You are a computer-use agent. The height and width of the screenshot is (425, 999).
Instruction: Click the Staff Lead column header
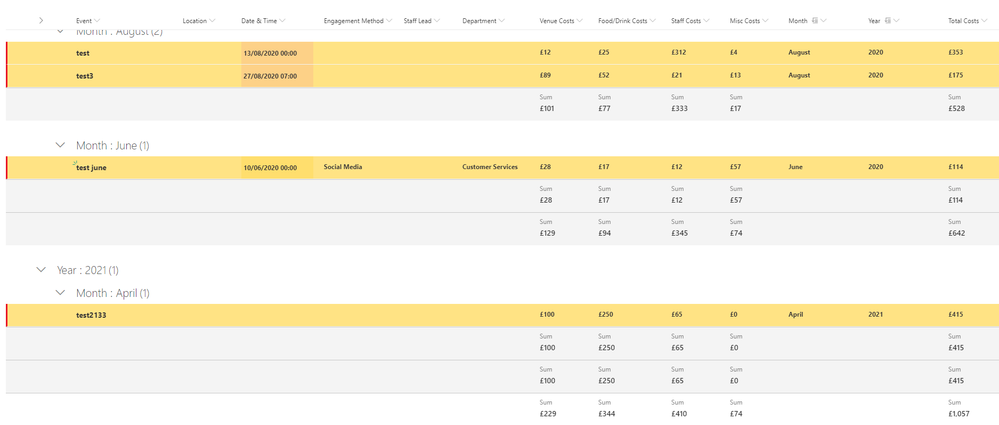click(417, 21)
